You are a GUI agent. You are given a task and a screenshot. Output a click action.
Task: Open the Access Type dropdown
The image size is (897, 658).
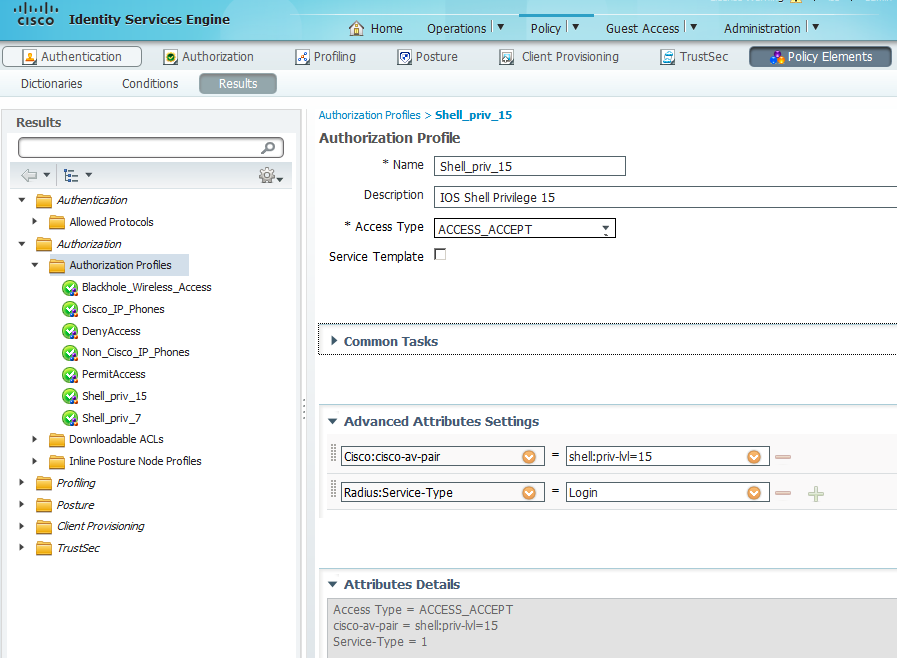pos(605,229)
